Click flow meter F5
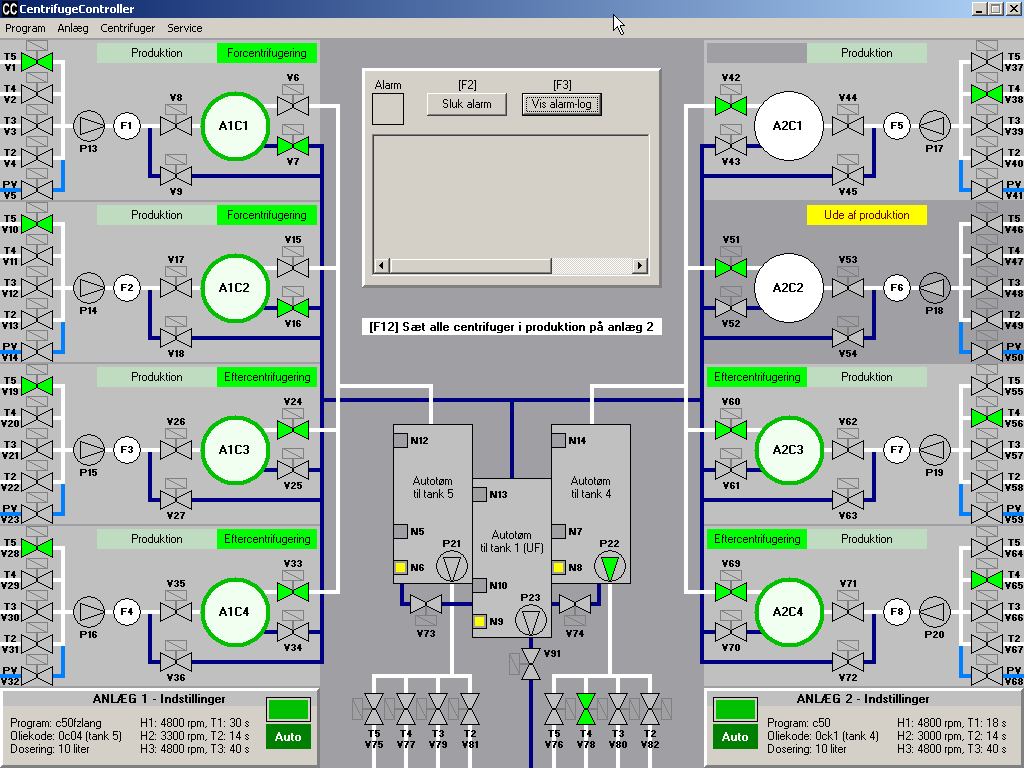The image size is (1024, 768). 897,126
